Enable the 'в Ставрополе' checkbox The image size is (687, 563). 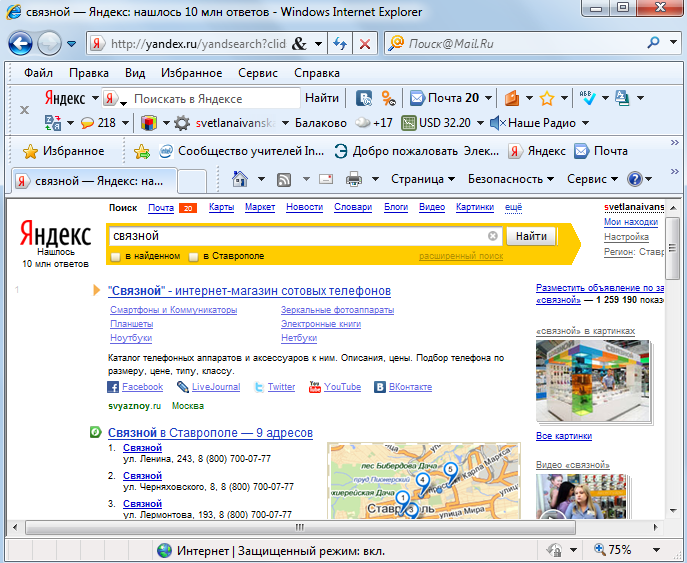point(194,256)
